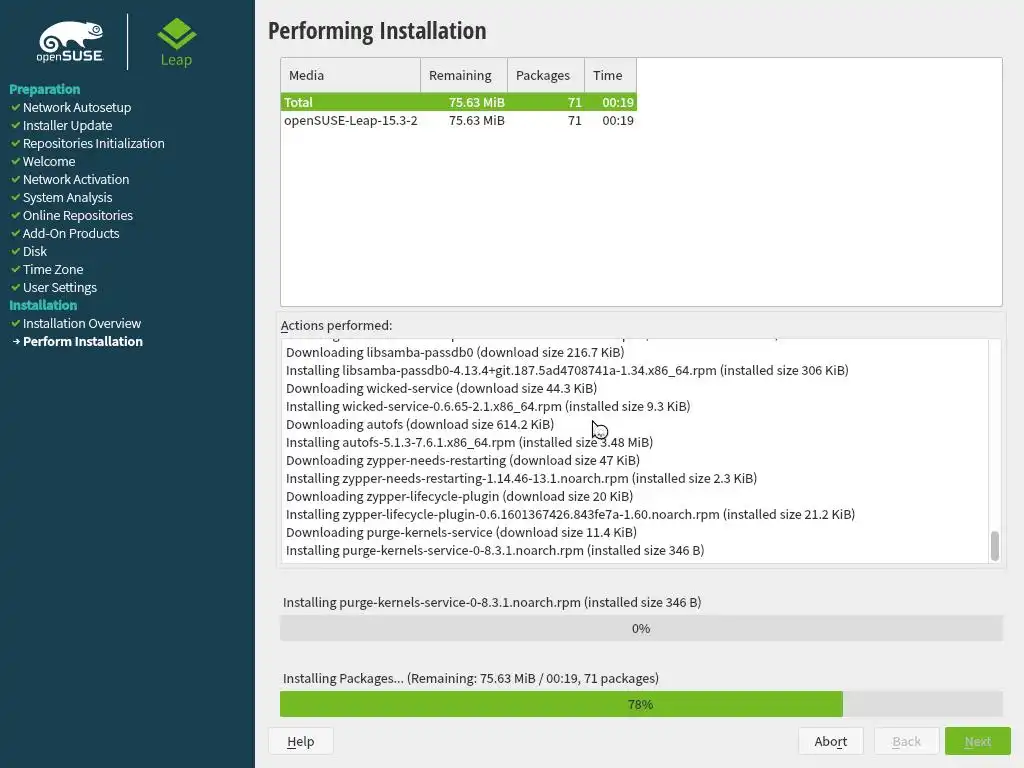The height and width of the screenshot is (768, 1024).
Task: Click the Network Activation step
Action: click(x=76, y=179)
